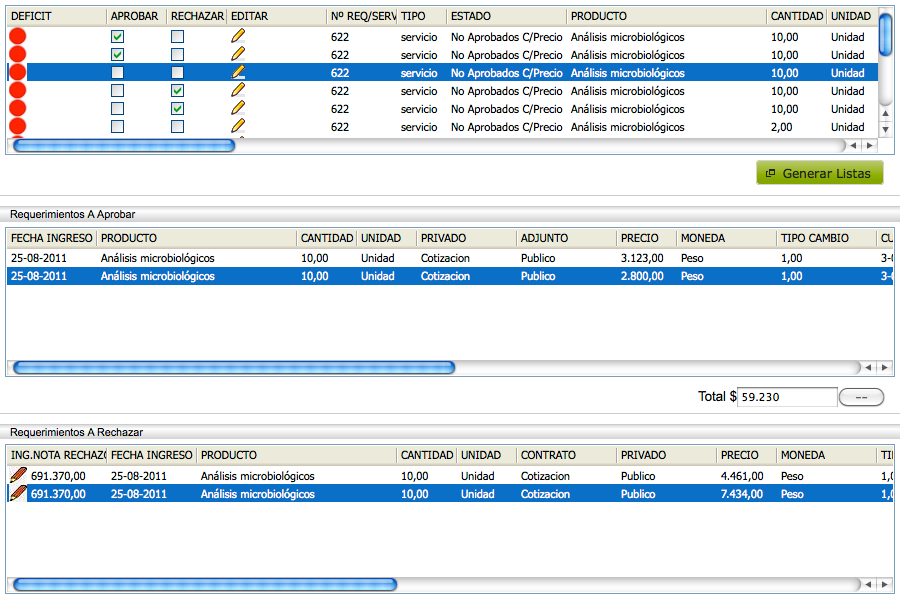Viewport: 900px width, 603px height.
Task: Open the rejection note pencil for price 7.434,00
Action: pos(18,493)
